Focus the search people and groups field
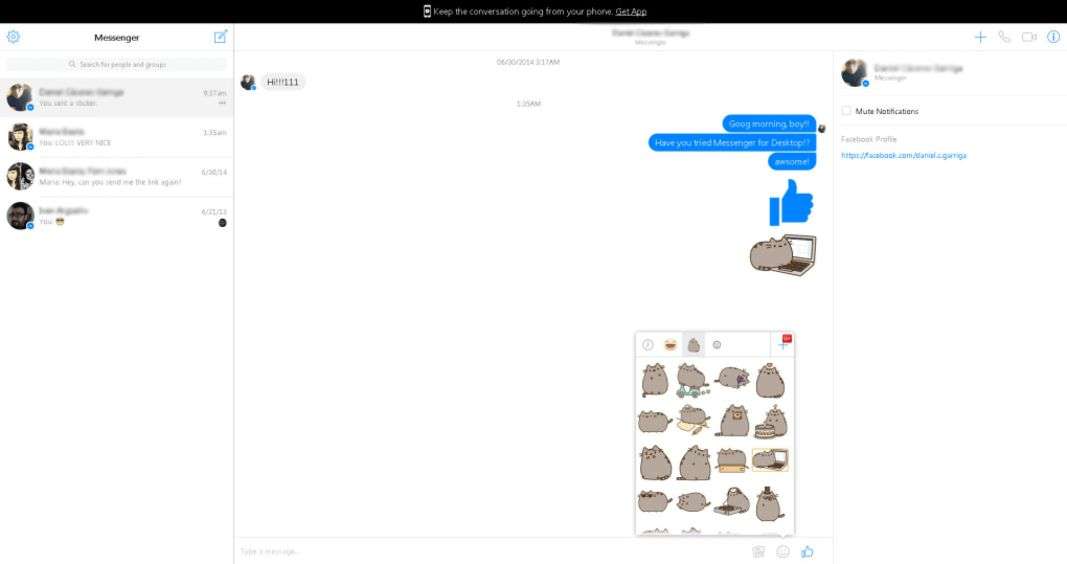 (x=116, y=64)
